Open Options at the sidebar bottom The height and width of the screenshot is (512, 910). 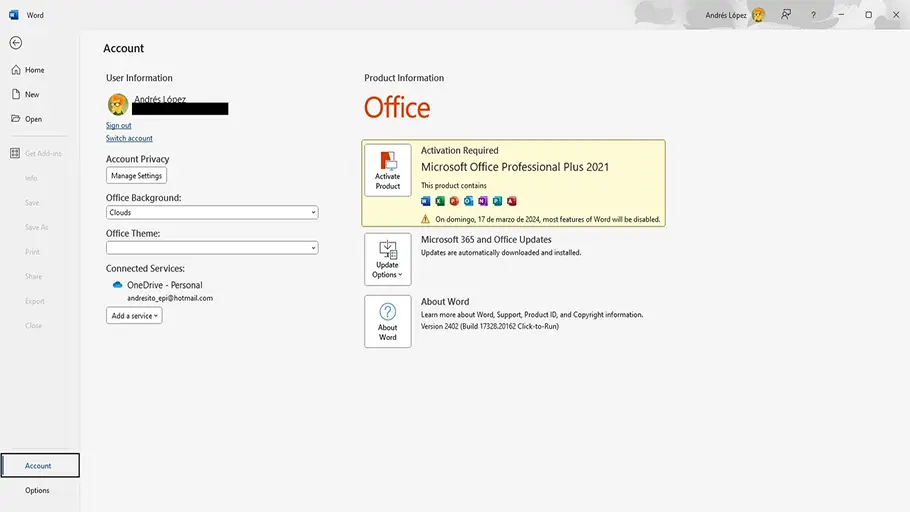(37, 490)
